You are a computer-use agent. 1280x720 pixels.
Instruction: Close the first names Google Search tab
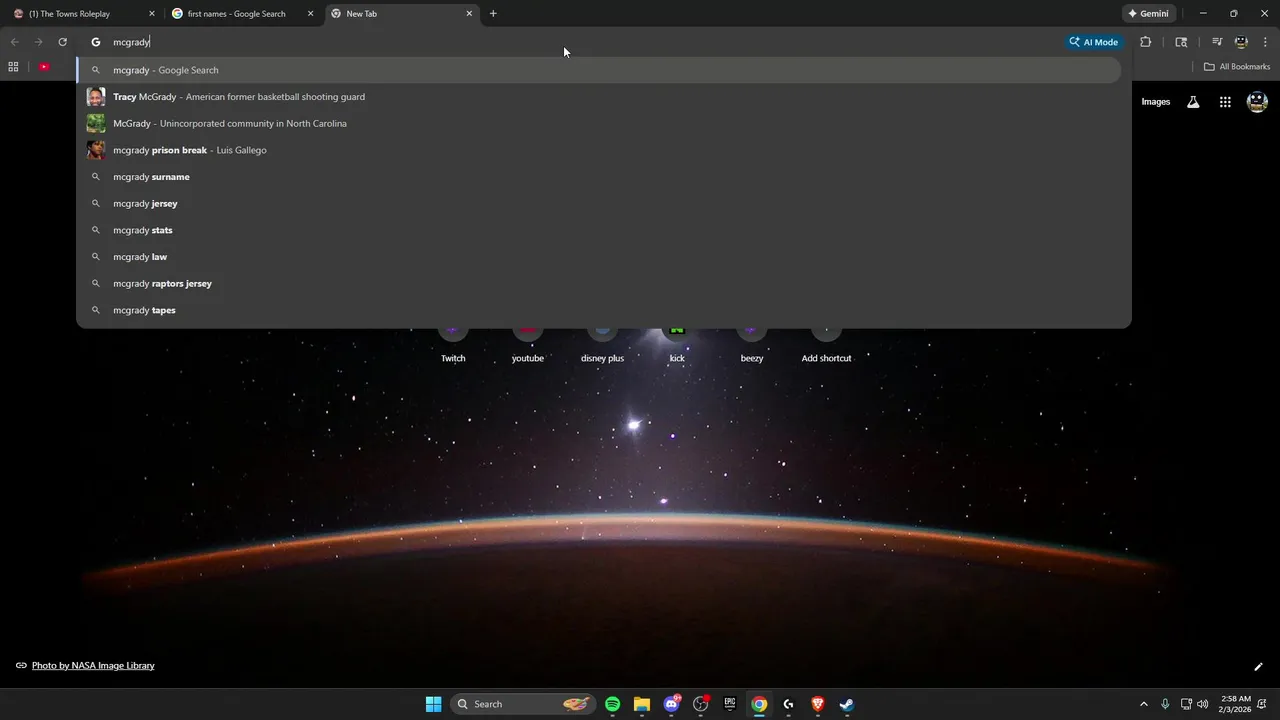click(x=311, y=14)
